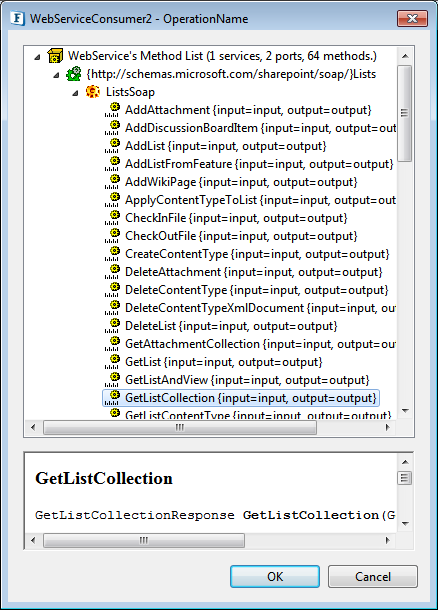
Task: Click the dialog title bar application icon
Action: [18, 18]
